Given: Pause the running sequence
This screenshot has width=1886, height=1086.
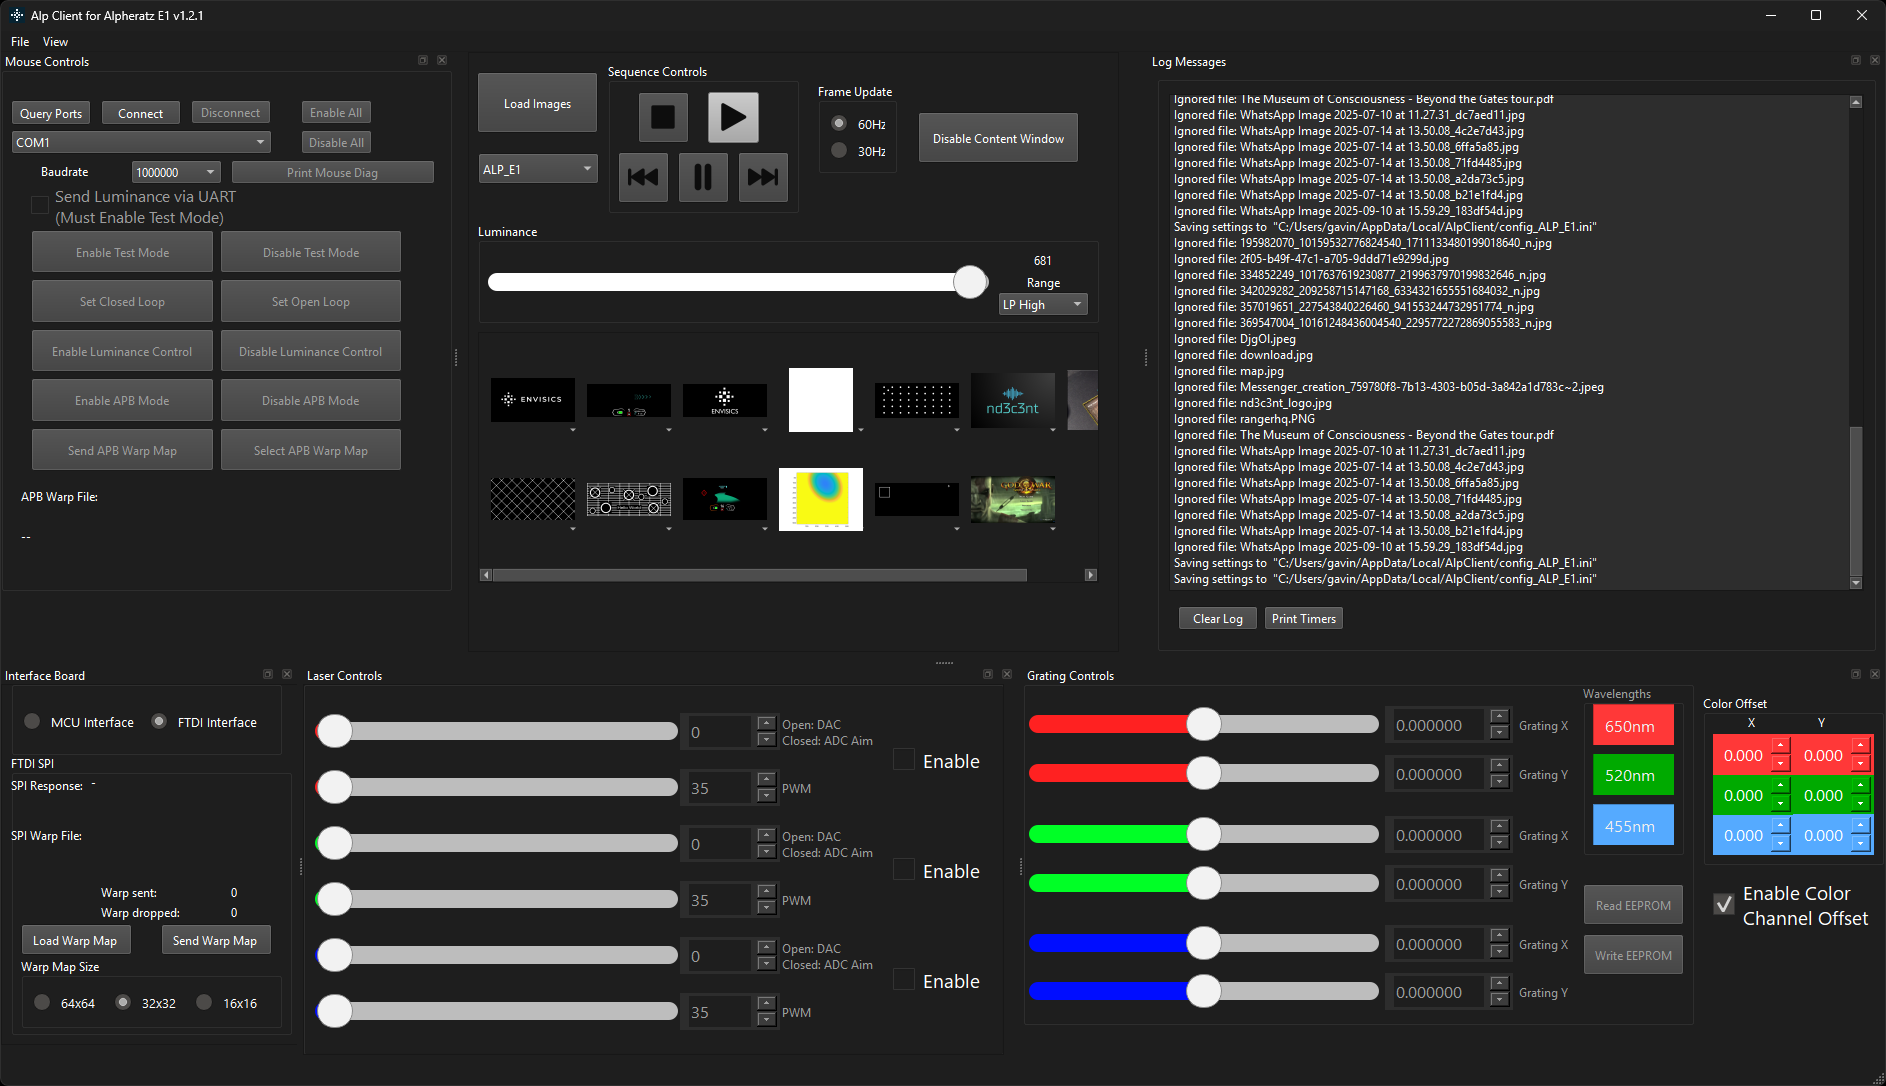Looking at the screenshot, I should [x=703, y=177].
